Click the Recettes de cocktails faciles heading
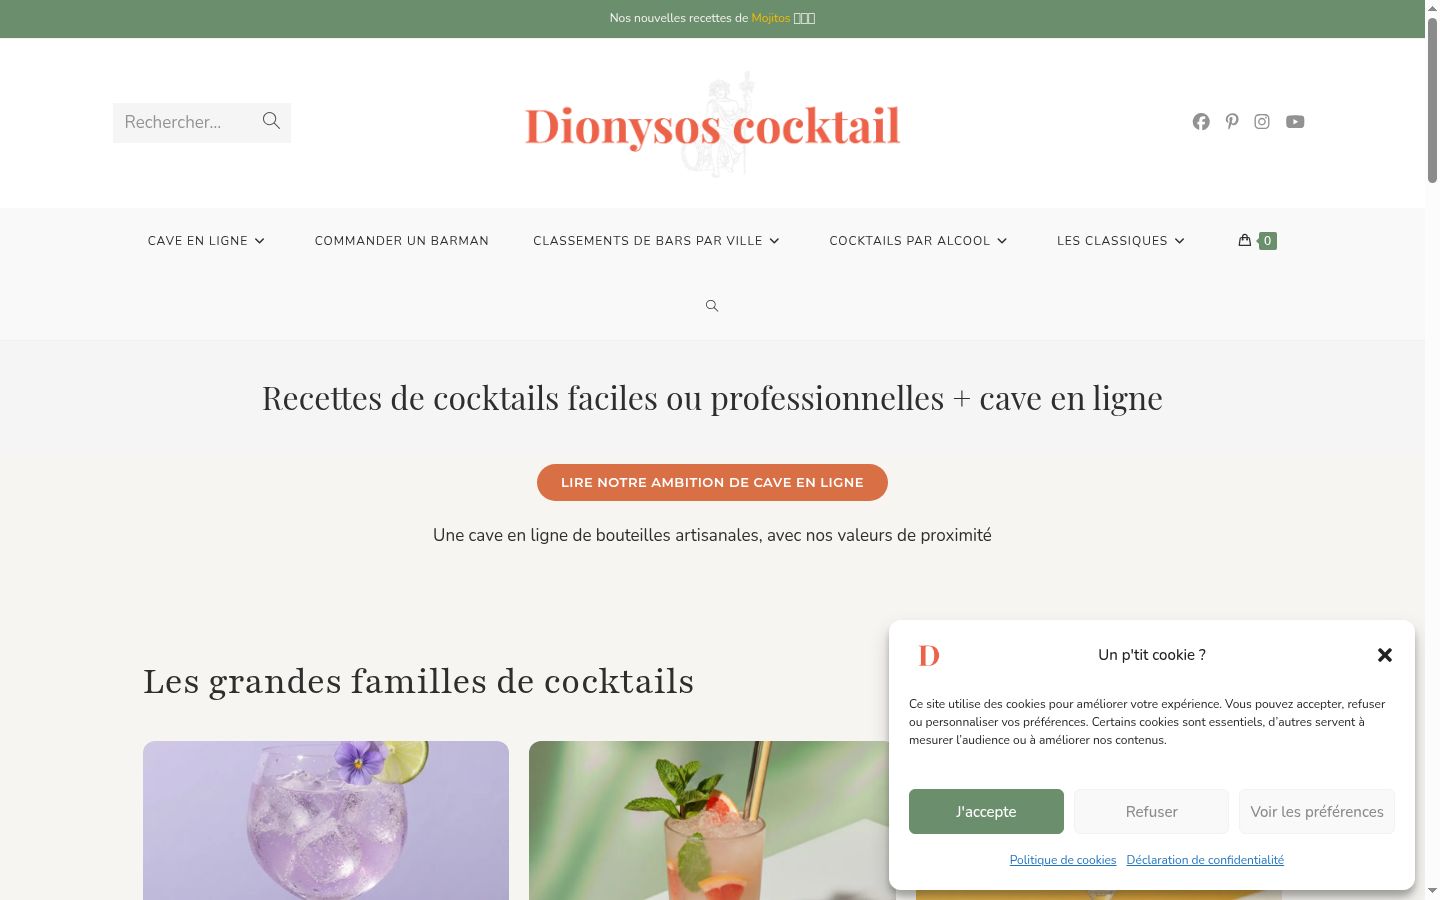The width and height of the screenshot is (1440, 900). [x=712, y=398]
